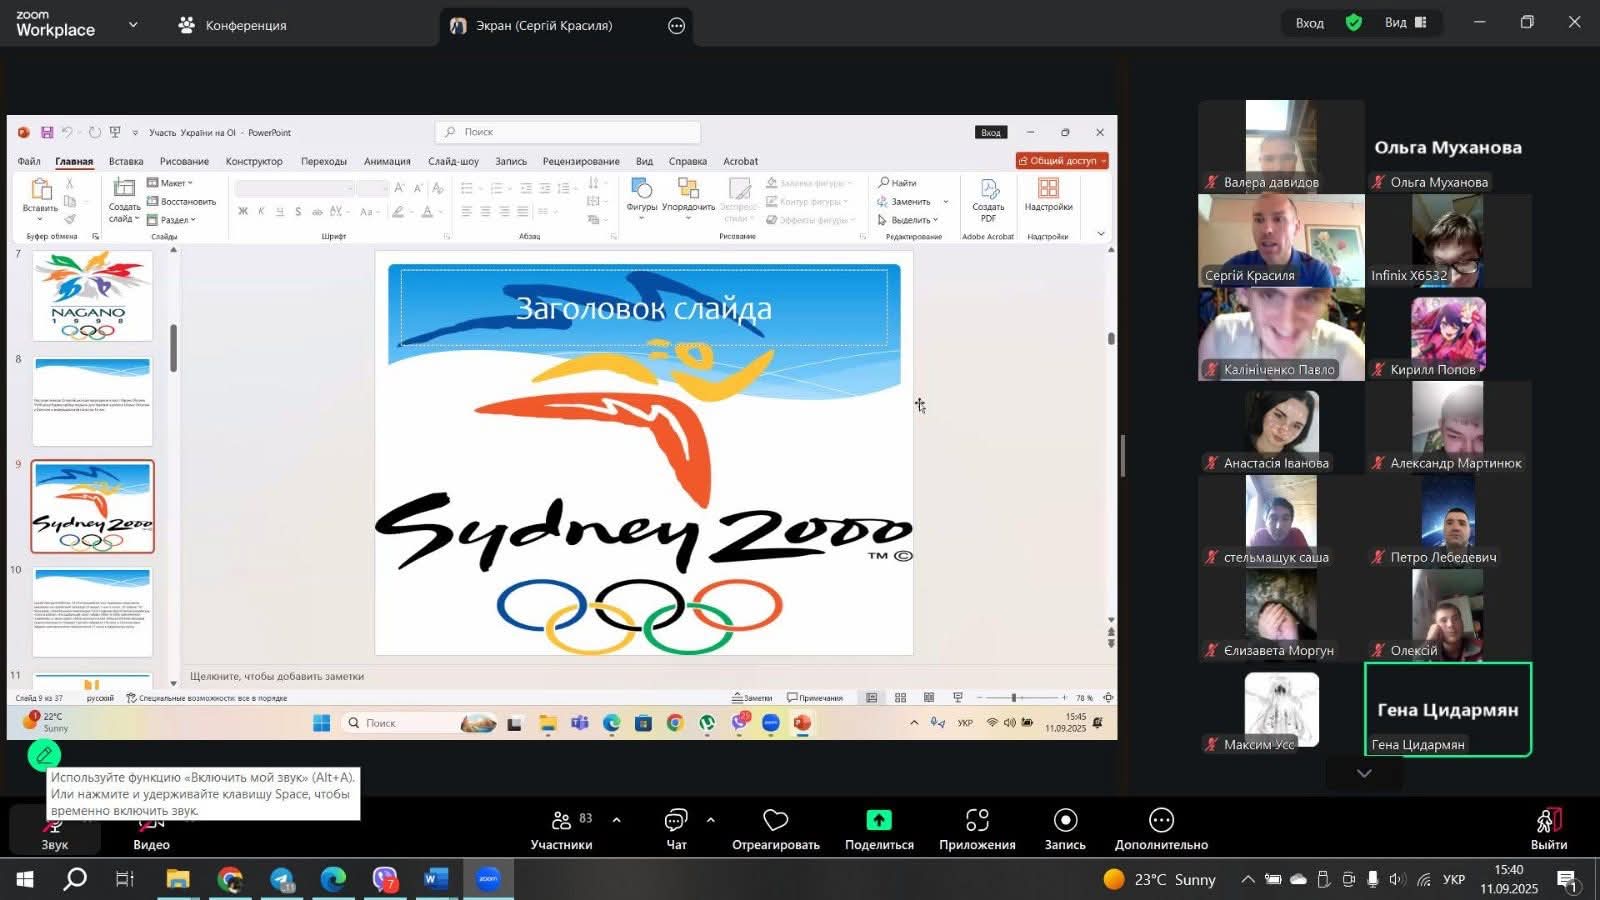Select Єлизавета Моргун video tile
This screenshot has width=1600, height=900.
pos(1281,615)
